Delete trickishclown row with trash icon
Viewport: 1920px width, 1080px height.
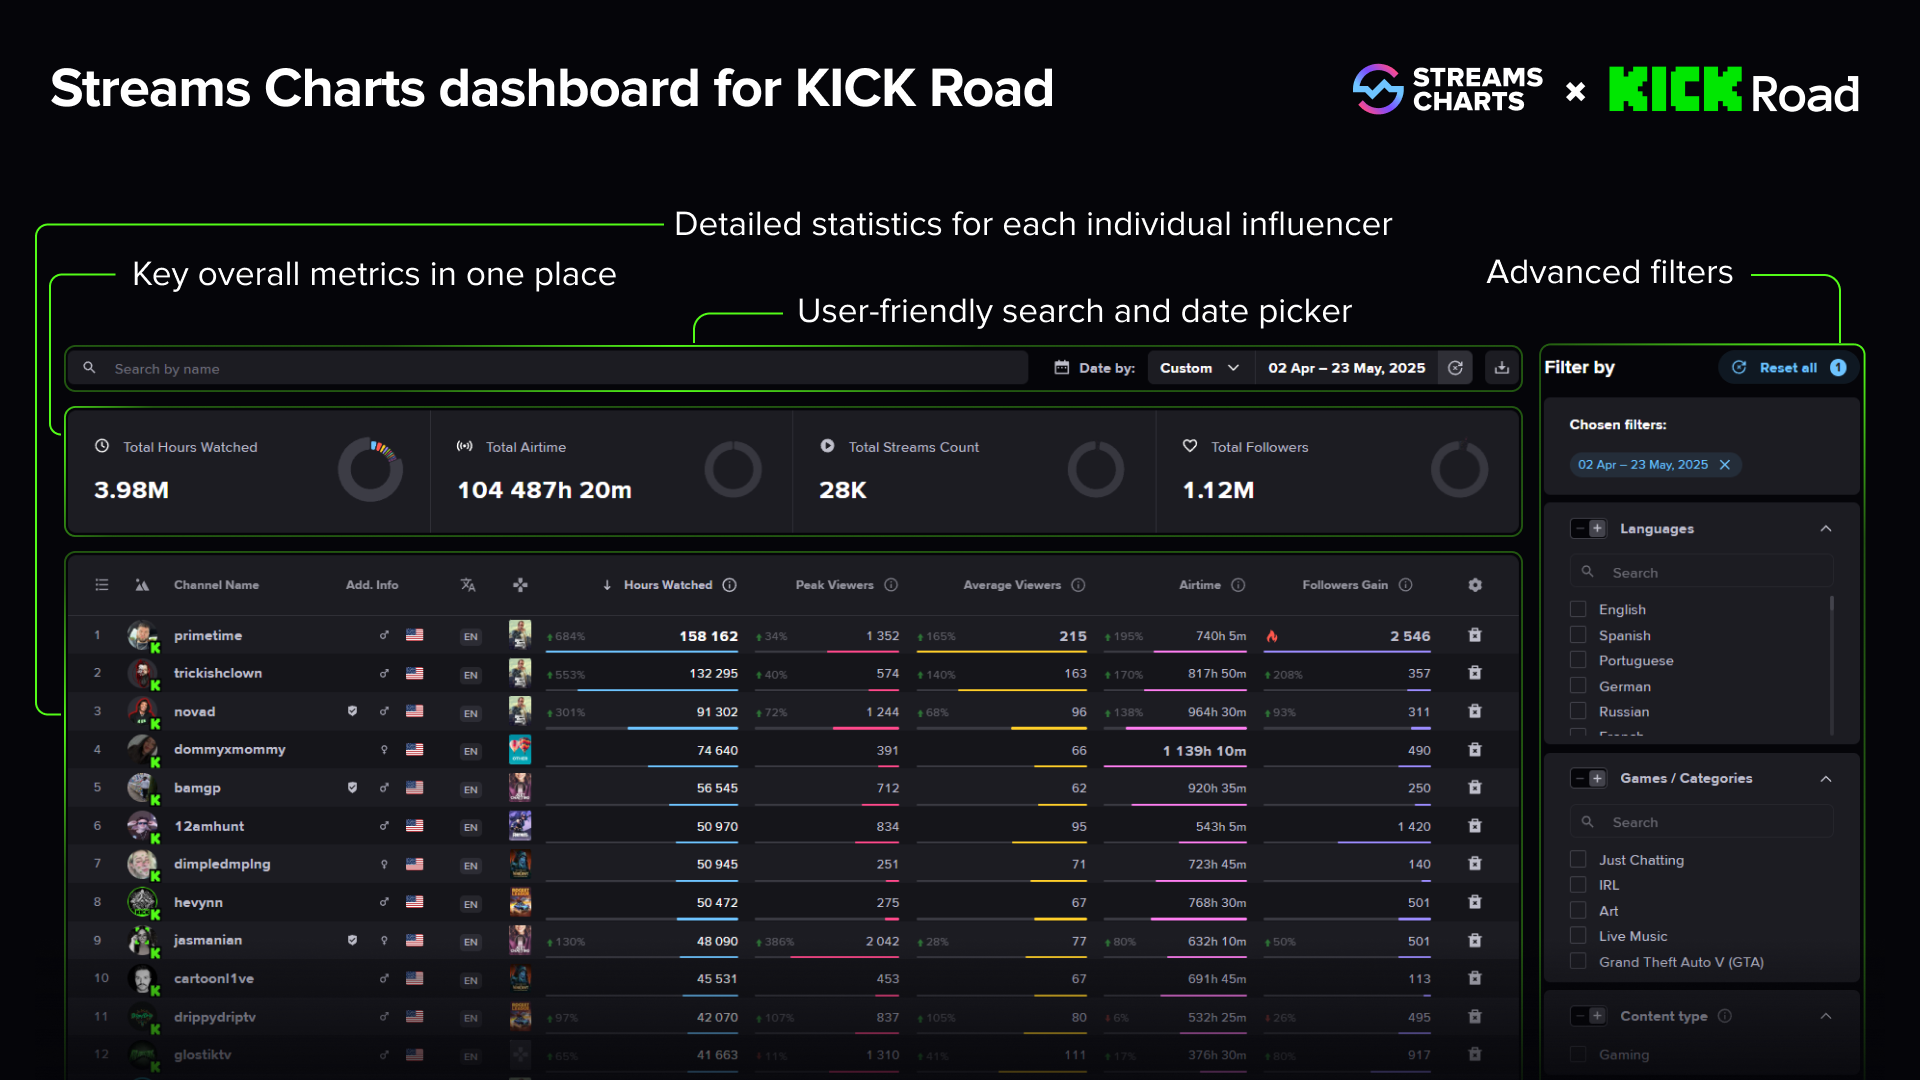[x=1474, y=673]
